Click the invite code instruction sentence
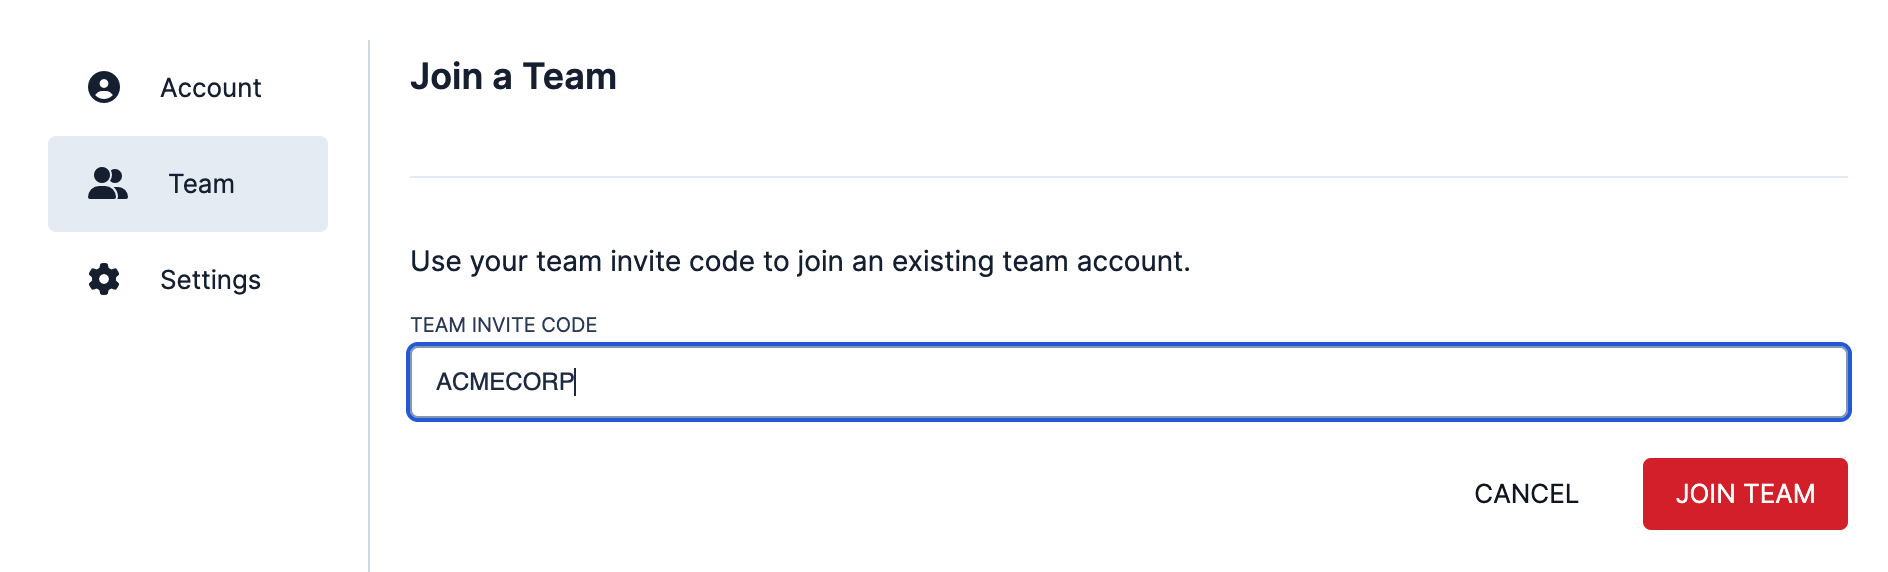 click(800, 262)
